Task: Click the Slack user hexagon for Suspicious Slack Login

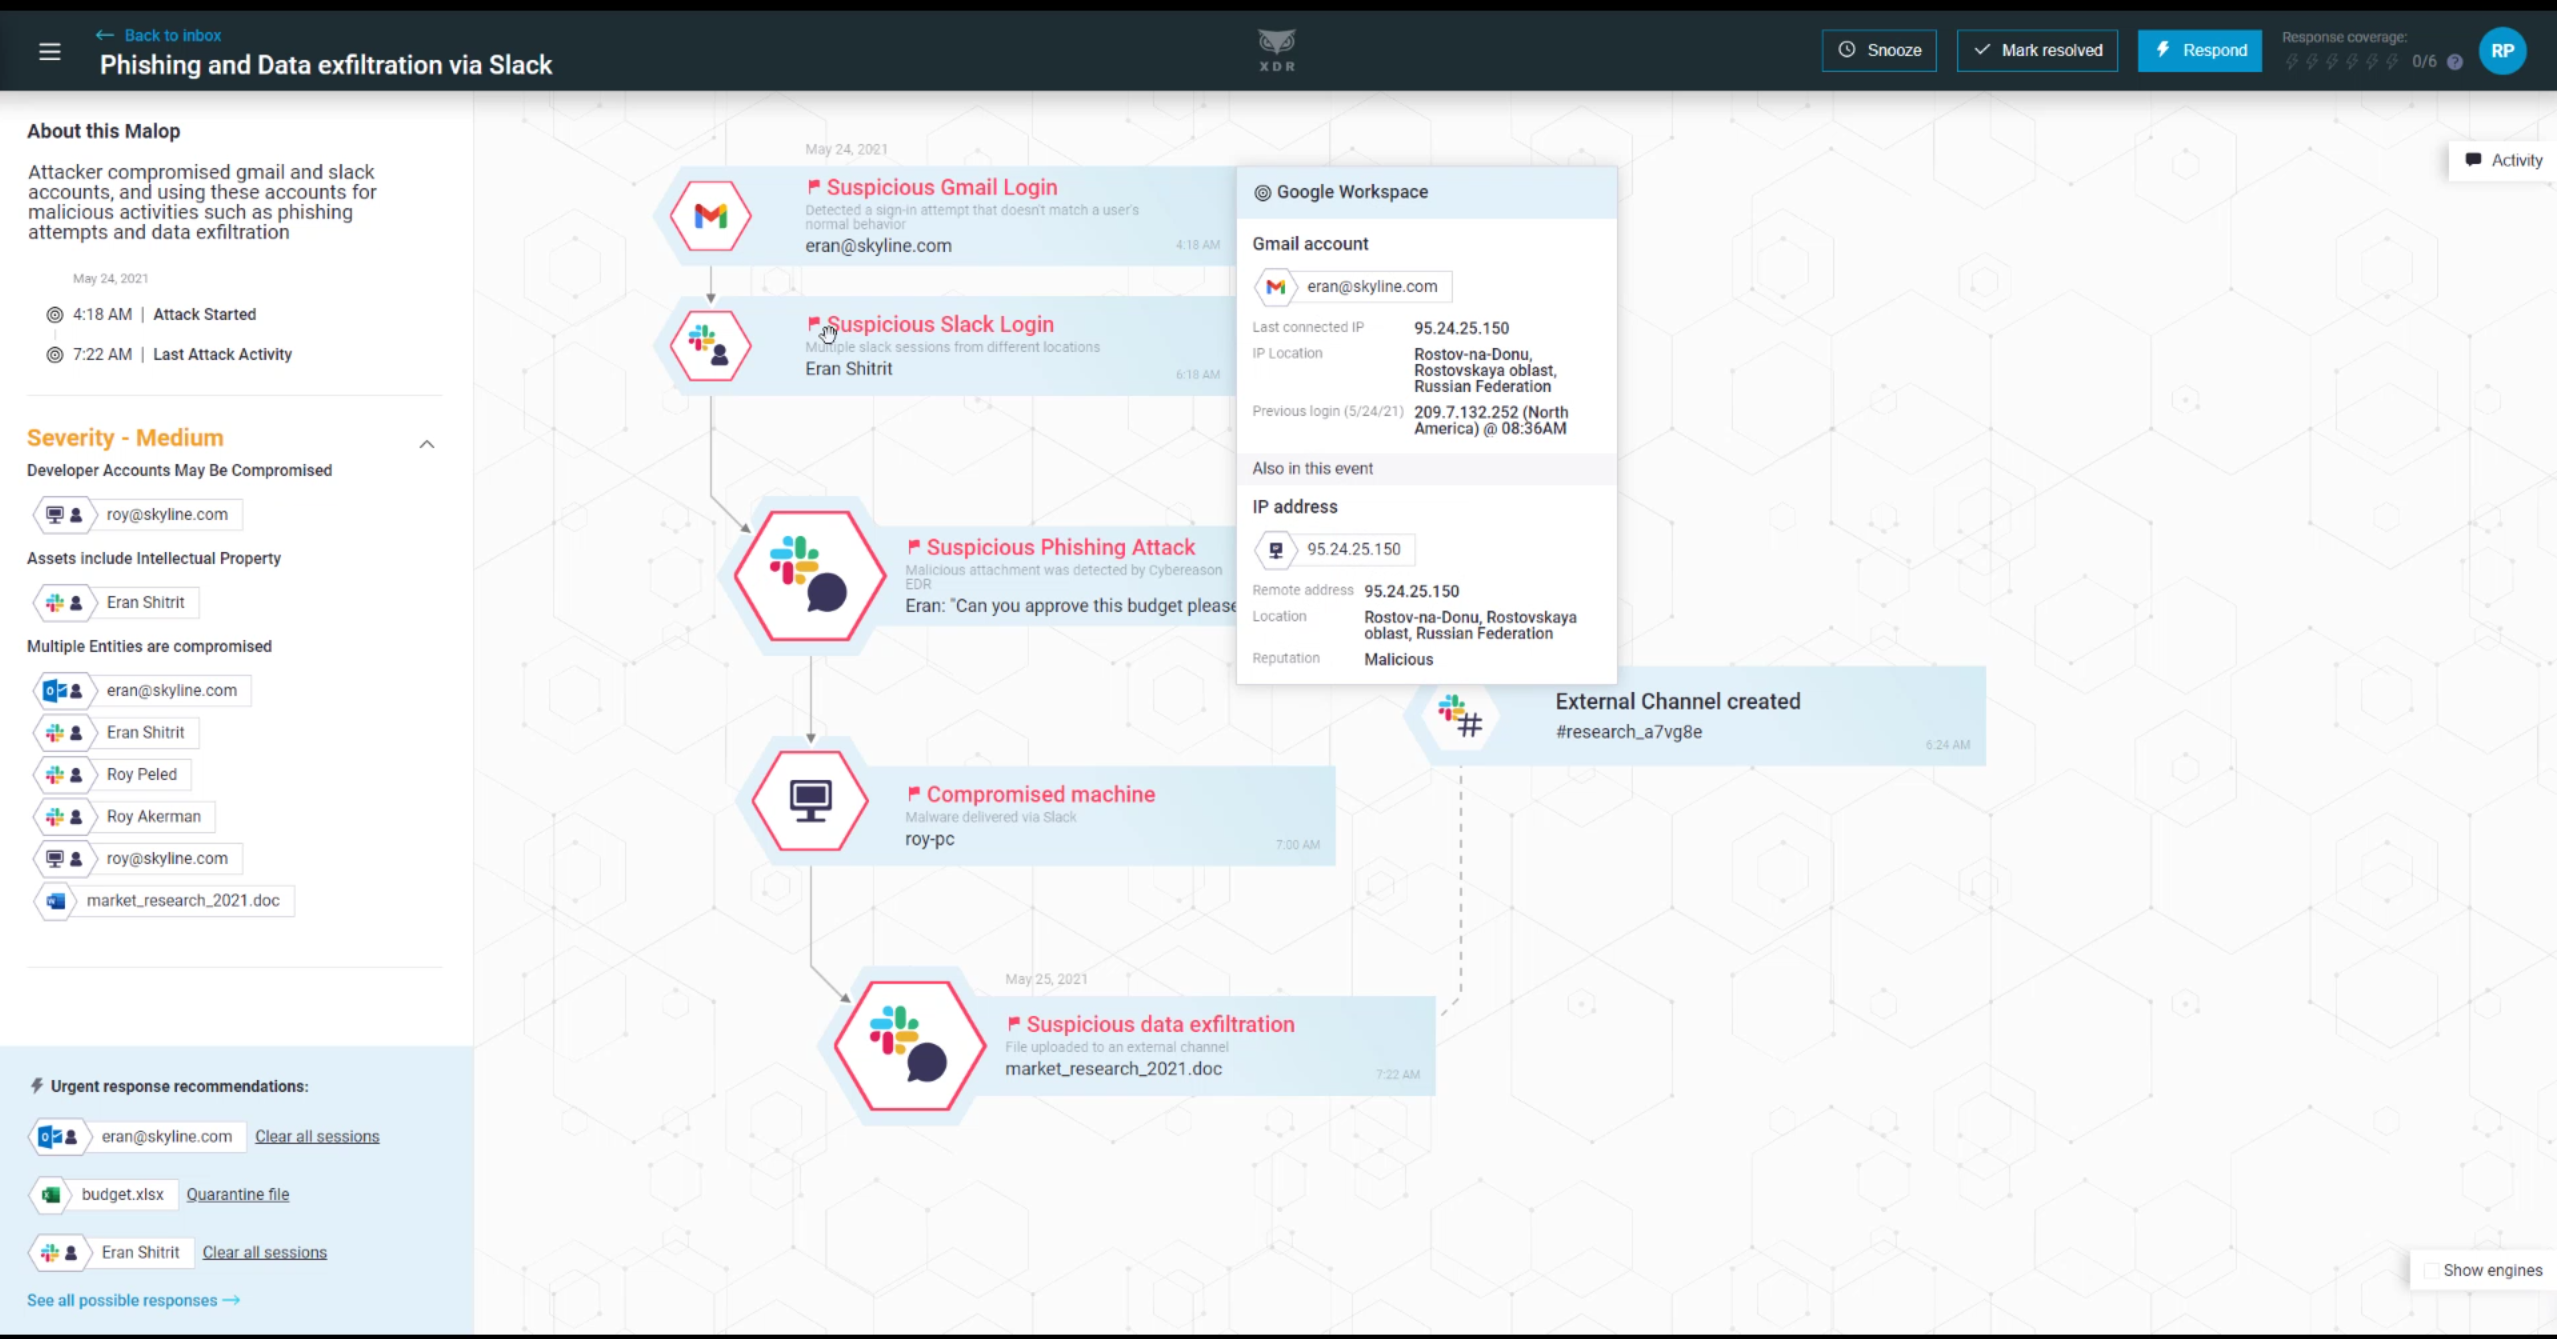Action: pos(710,346)
